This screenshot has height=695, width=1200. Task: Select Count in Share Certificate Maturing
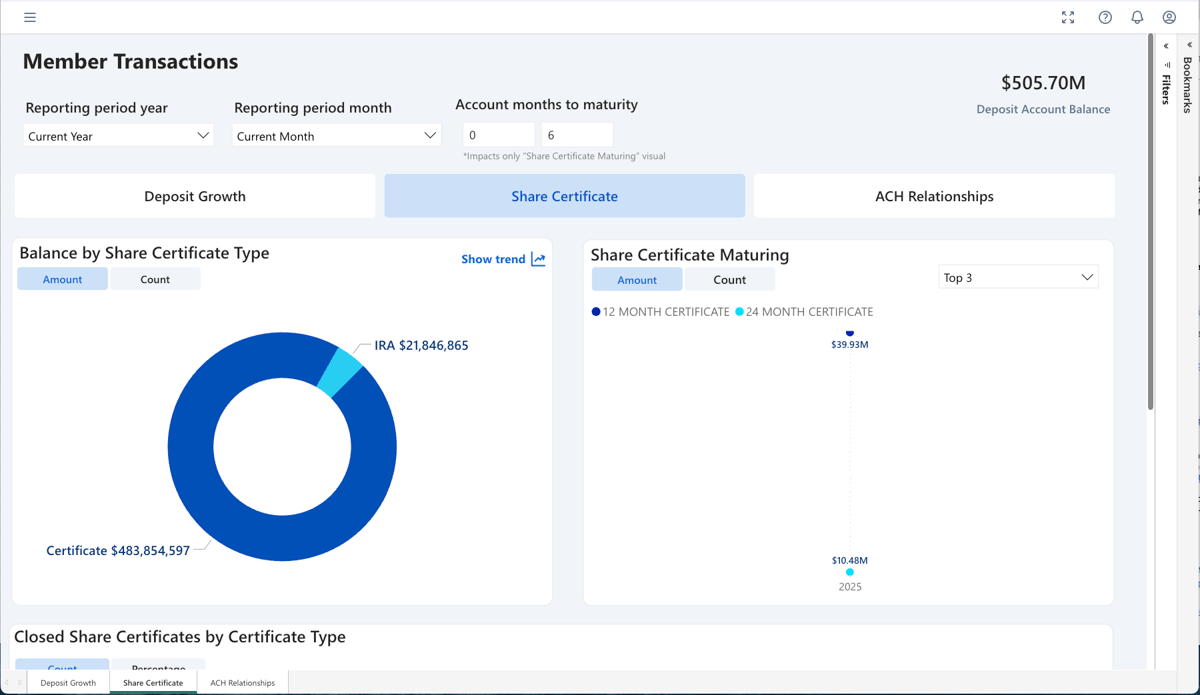[729, 280]
